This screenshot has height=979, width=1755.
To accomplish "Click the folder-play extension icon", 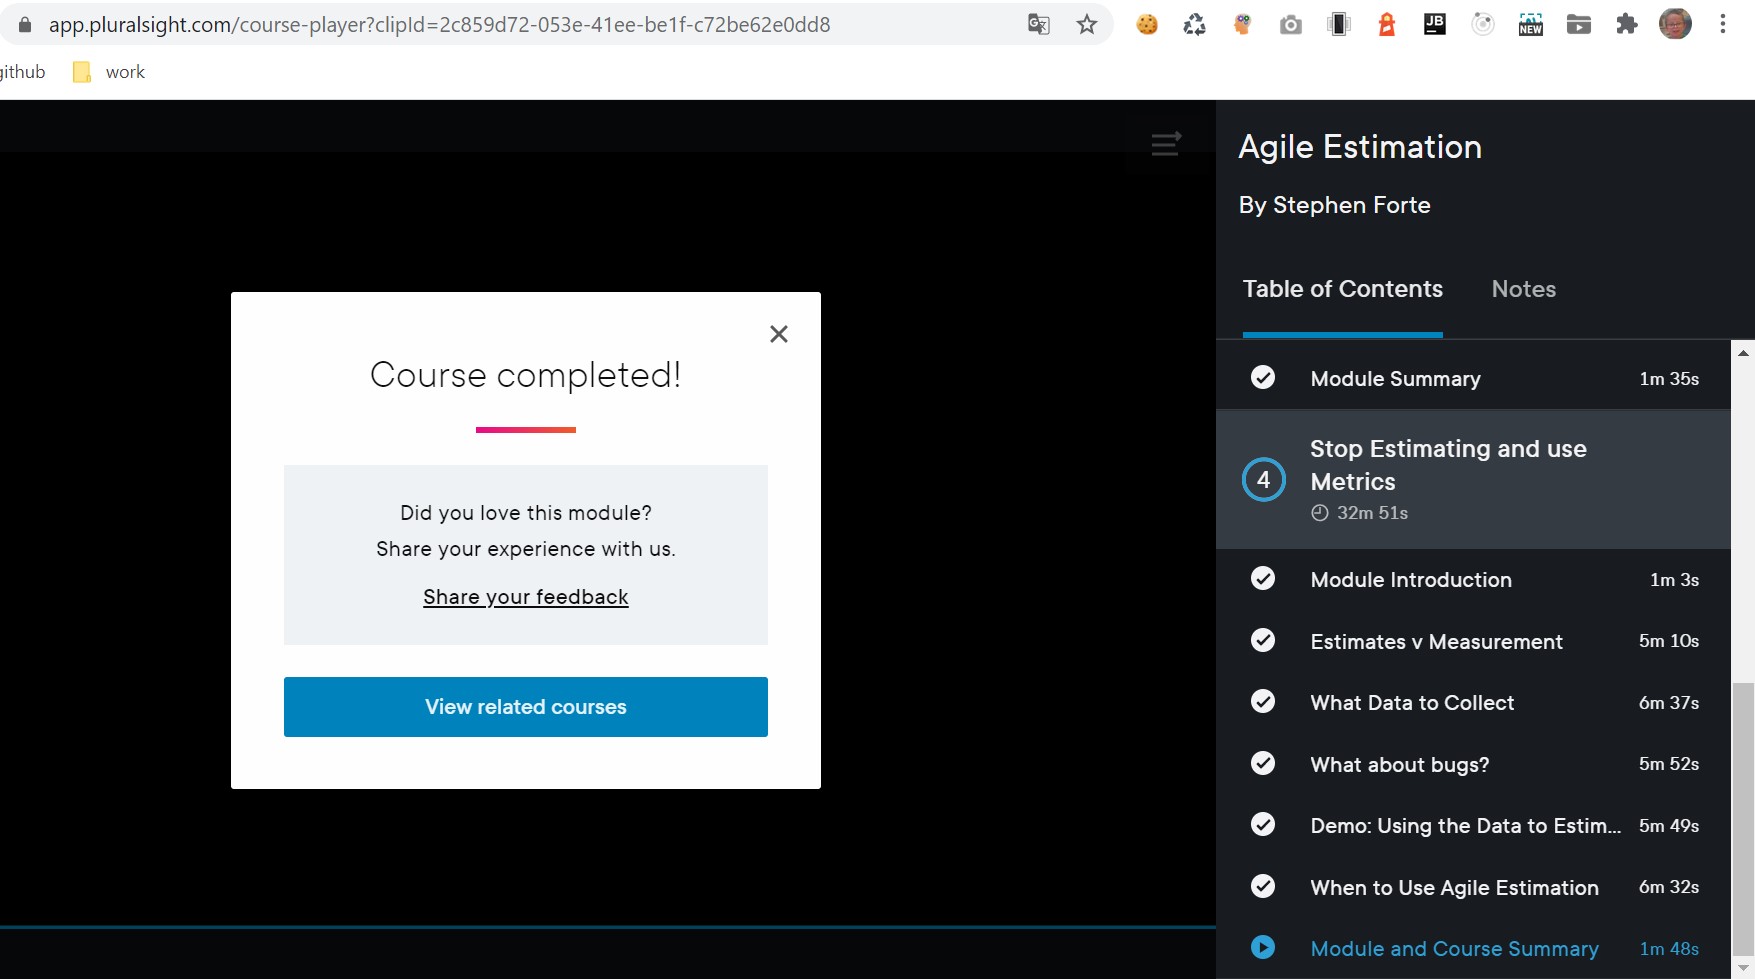I will click(1579, 25).
